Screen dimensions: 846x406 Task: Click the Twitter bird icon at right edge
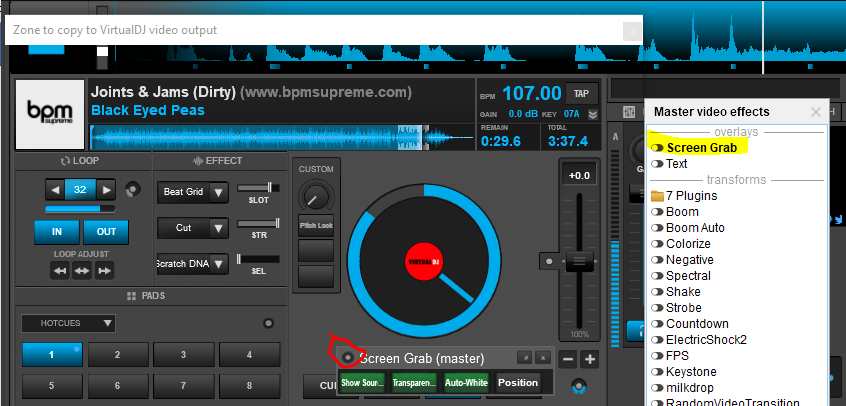(x=838, y=219)
